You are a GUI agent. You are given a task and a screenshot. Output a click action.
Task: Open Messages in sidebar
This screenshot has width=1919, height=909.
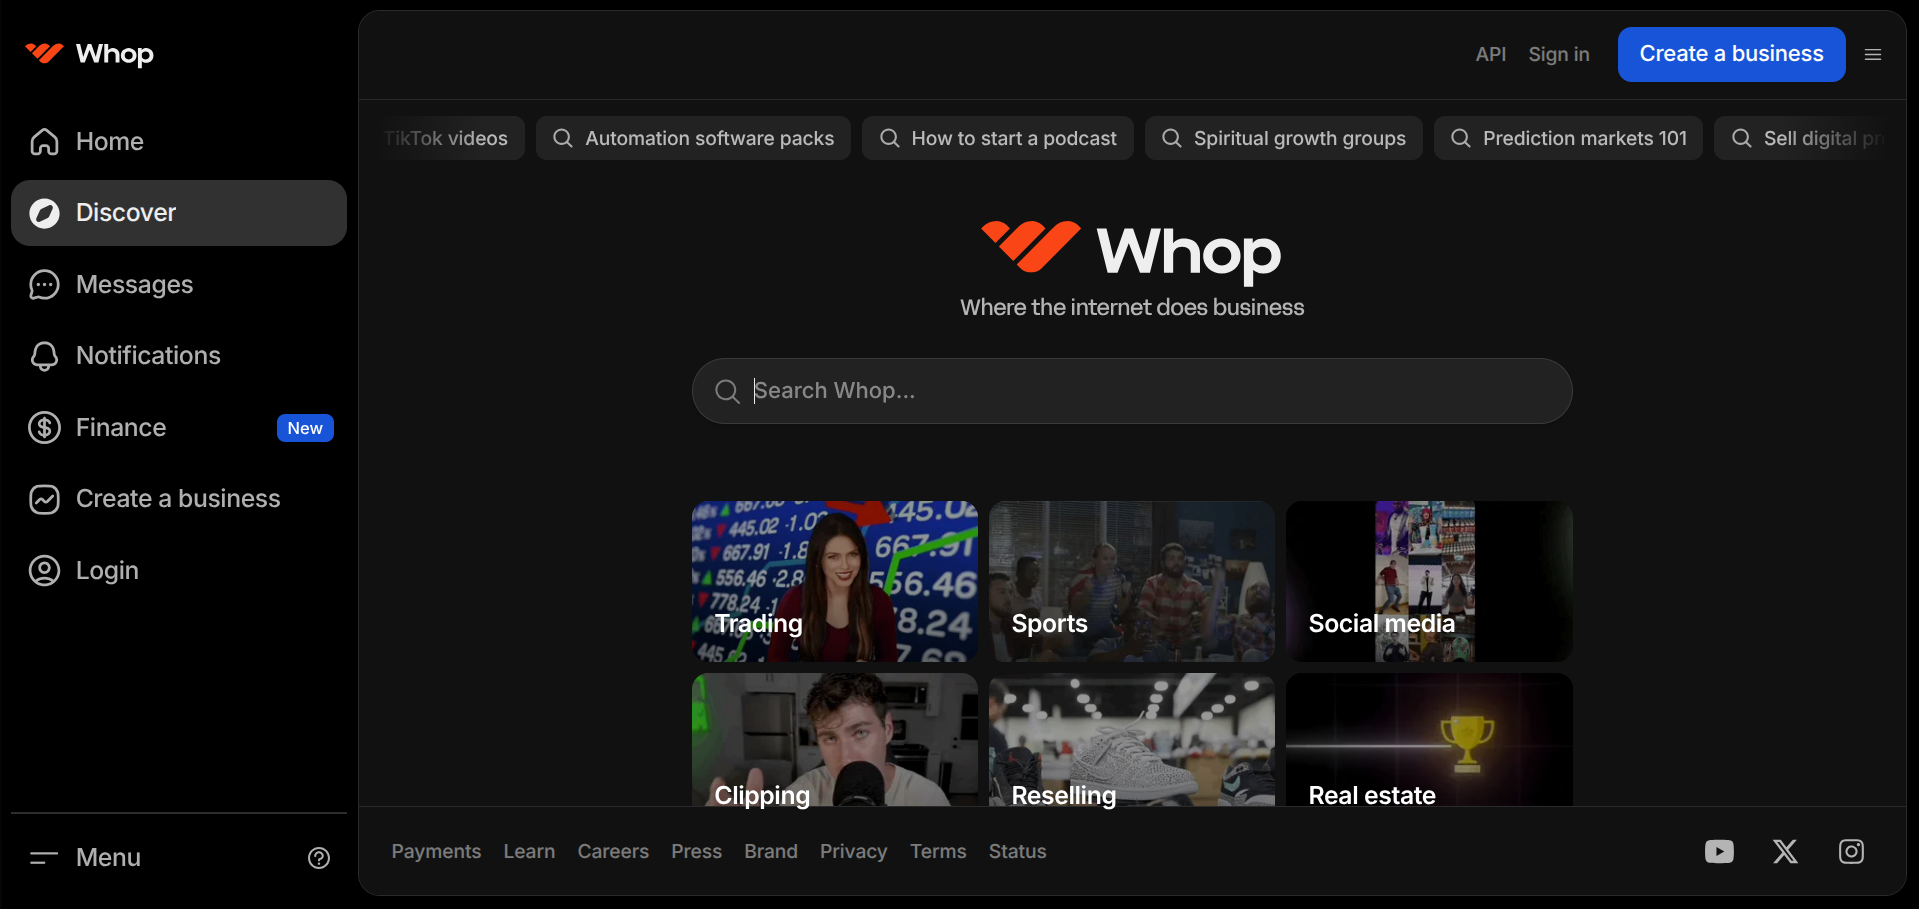point(134,285)
